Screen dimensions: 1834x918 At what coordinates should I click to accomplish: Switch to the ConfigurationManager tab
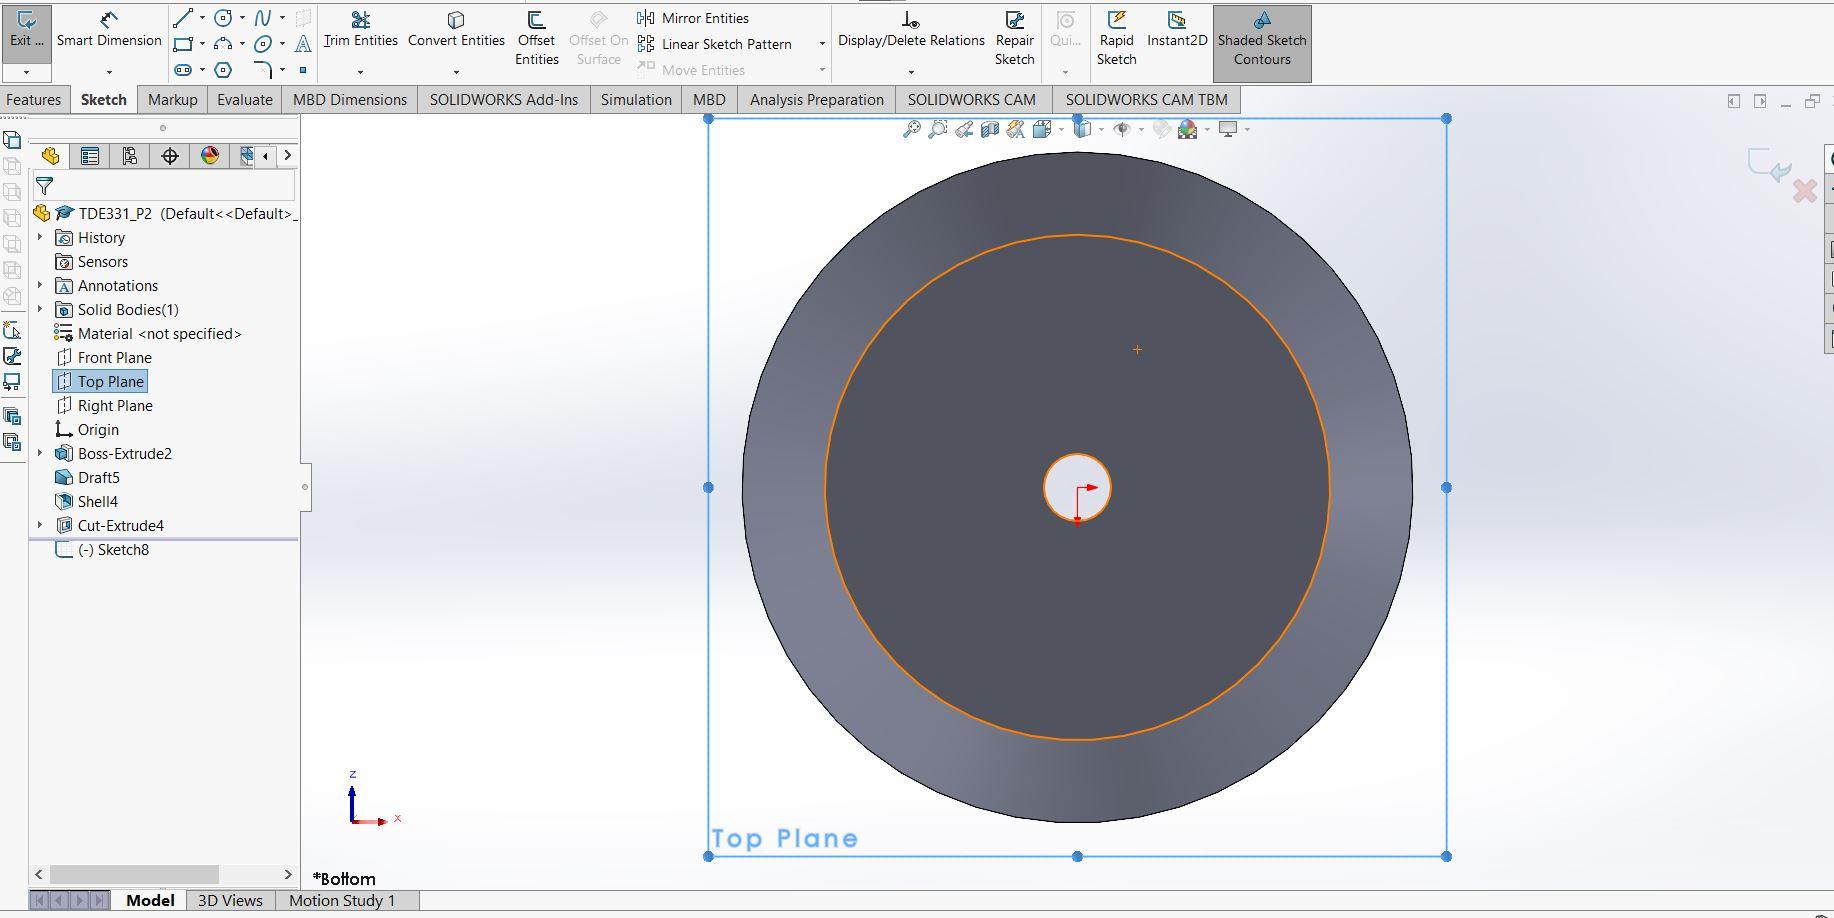(x=130, y=156)
